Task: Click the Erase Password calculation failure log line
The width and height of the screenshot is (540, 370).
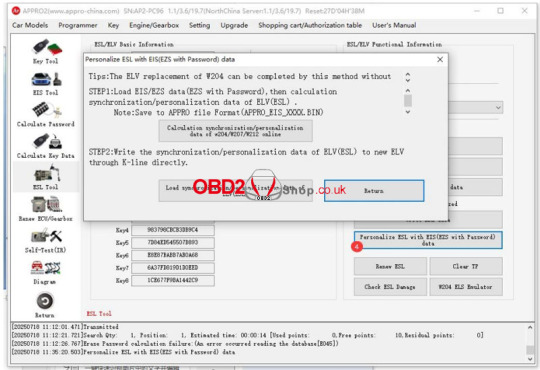Action: click(175, 344)
